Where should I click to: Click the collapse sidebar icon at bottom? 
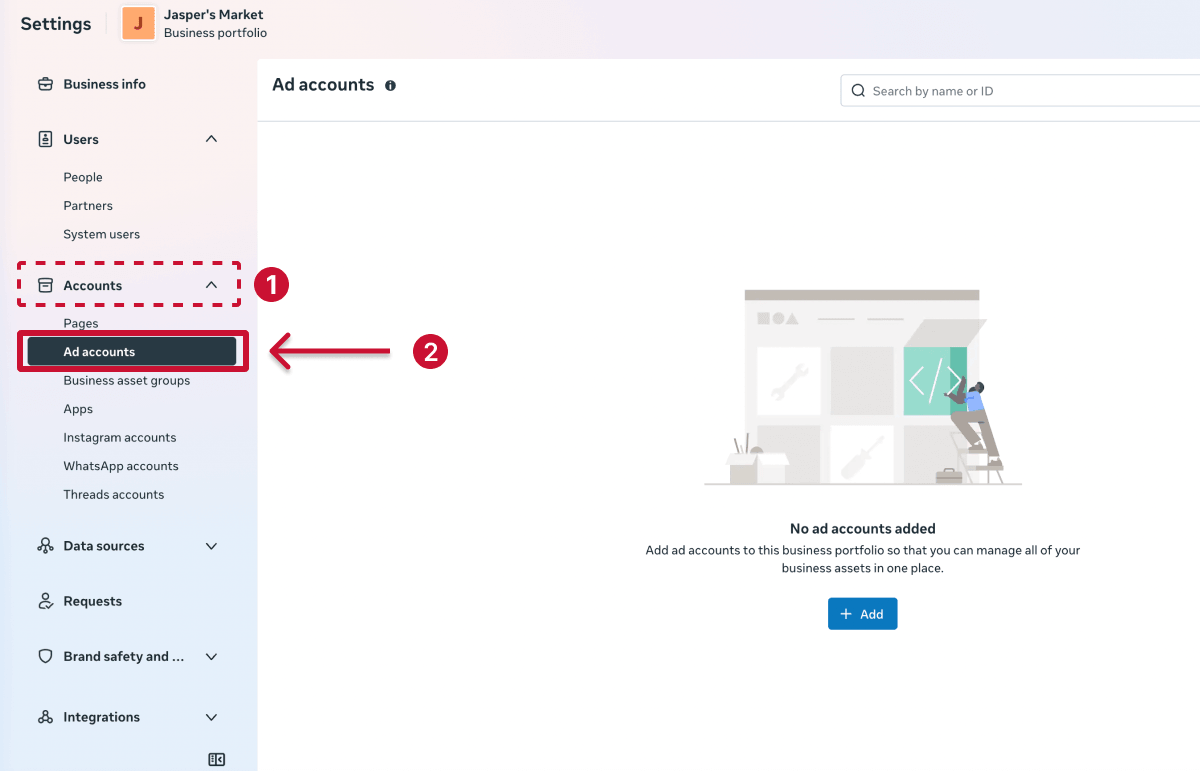[x=216, y=759]
